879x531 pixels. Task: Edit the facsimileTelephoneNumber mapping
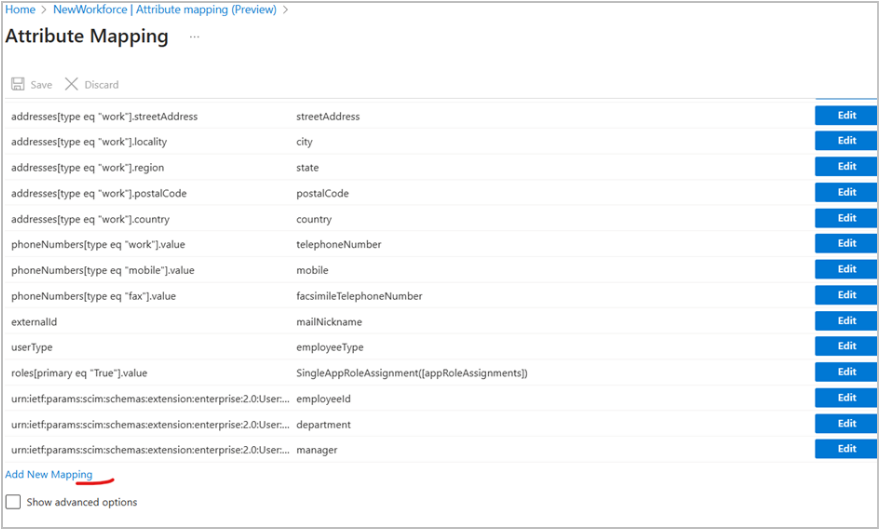click(x=846, y=296)
